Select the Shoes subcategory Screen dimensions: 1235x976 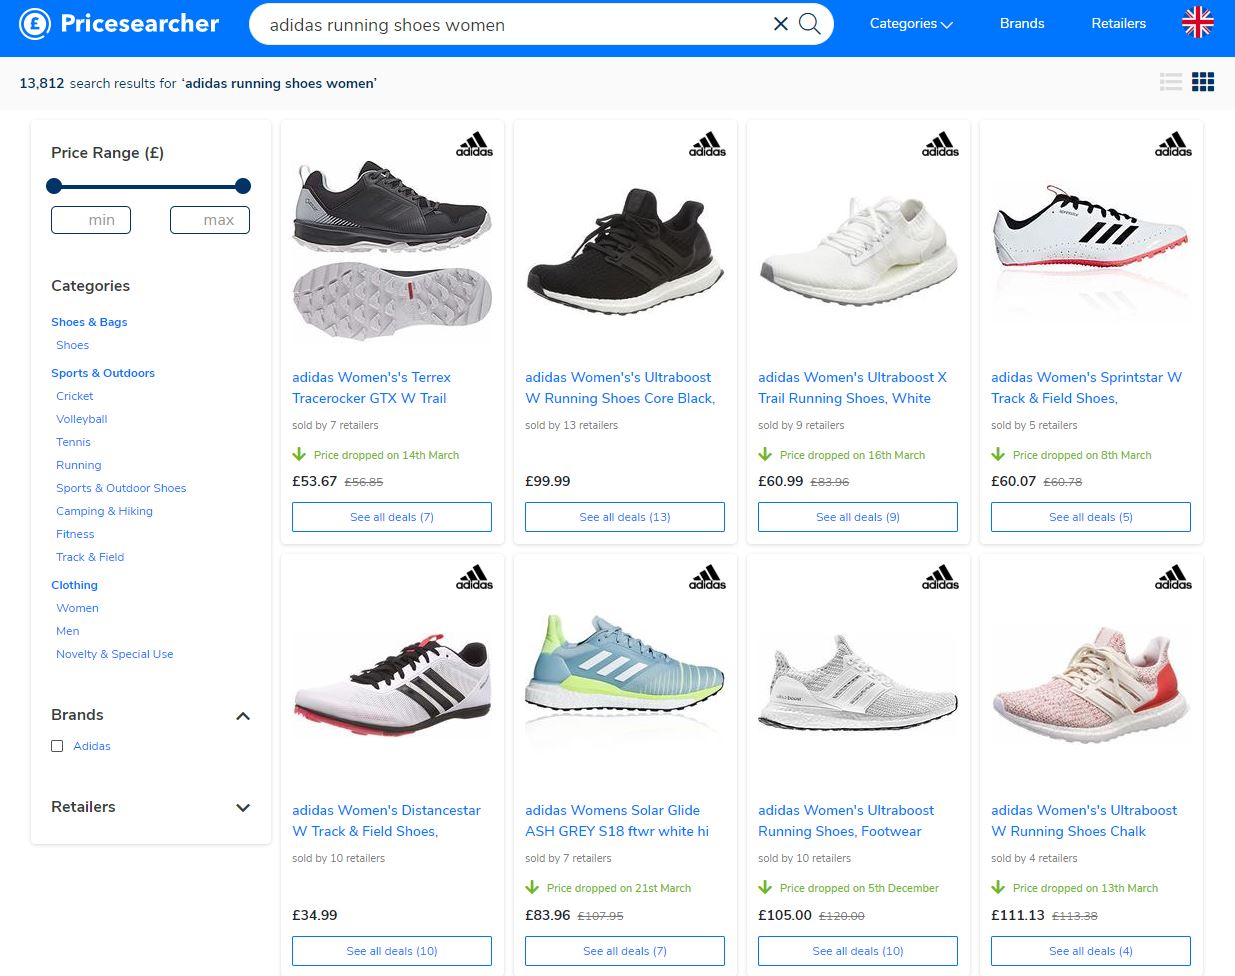(72, 345)
